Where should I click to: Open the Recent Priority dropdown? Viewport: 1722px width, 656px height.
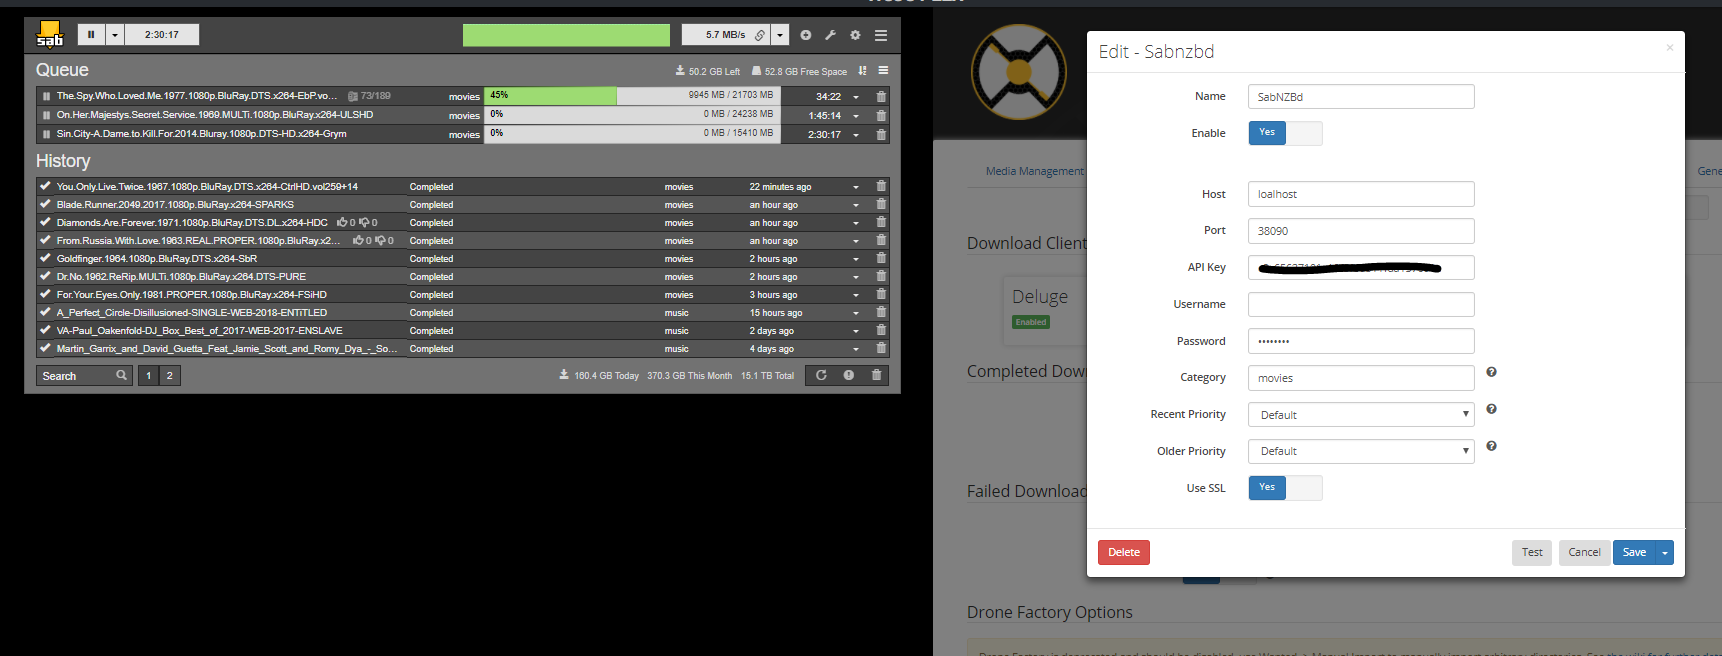coord(1361,415)
